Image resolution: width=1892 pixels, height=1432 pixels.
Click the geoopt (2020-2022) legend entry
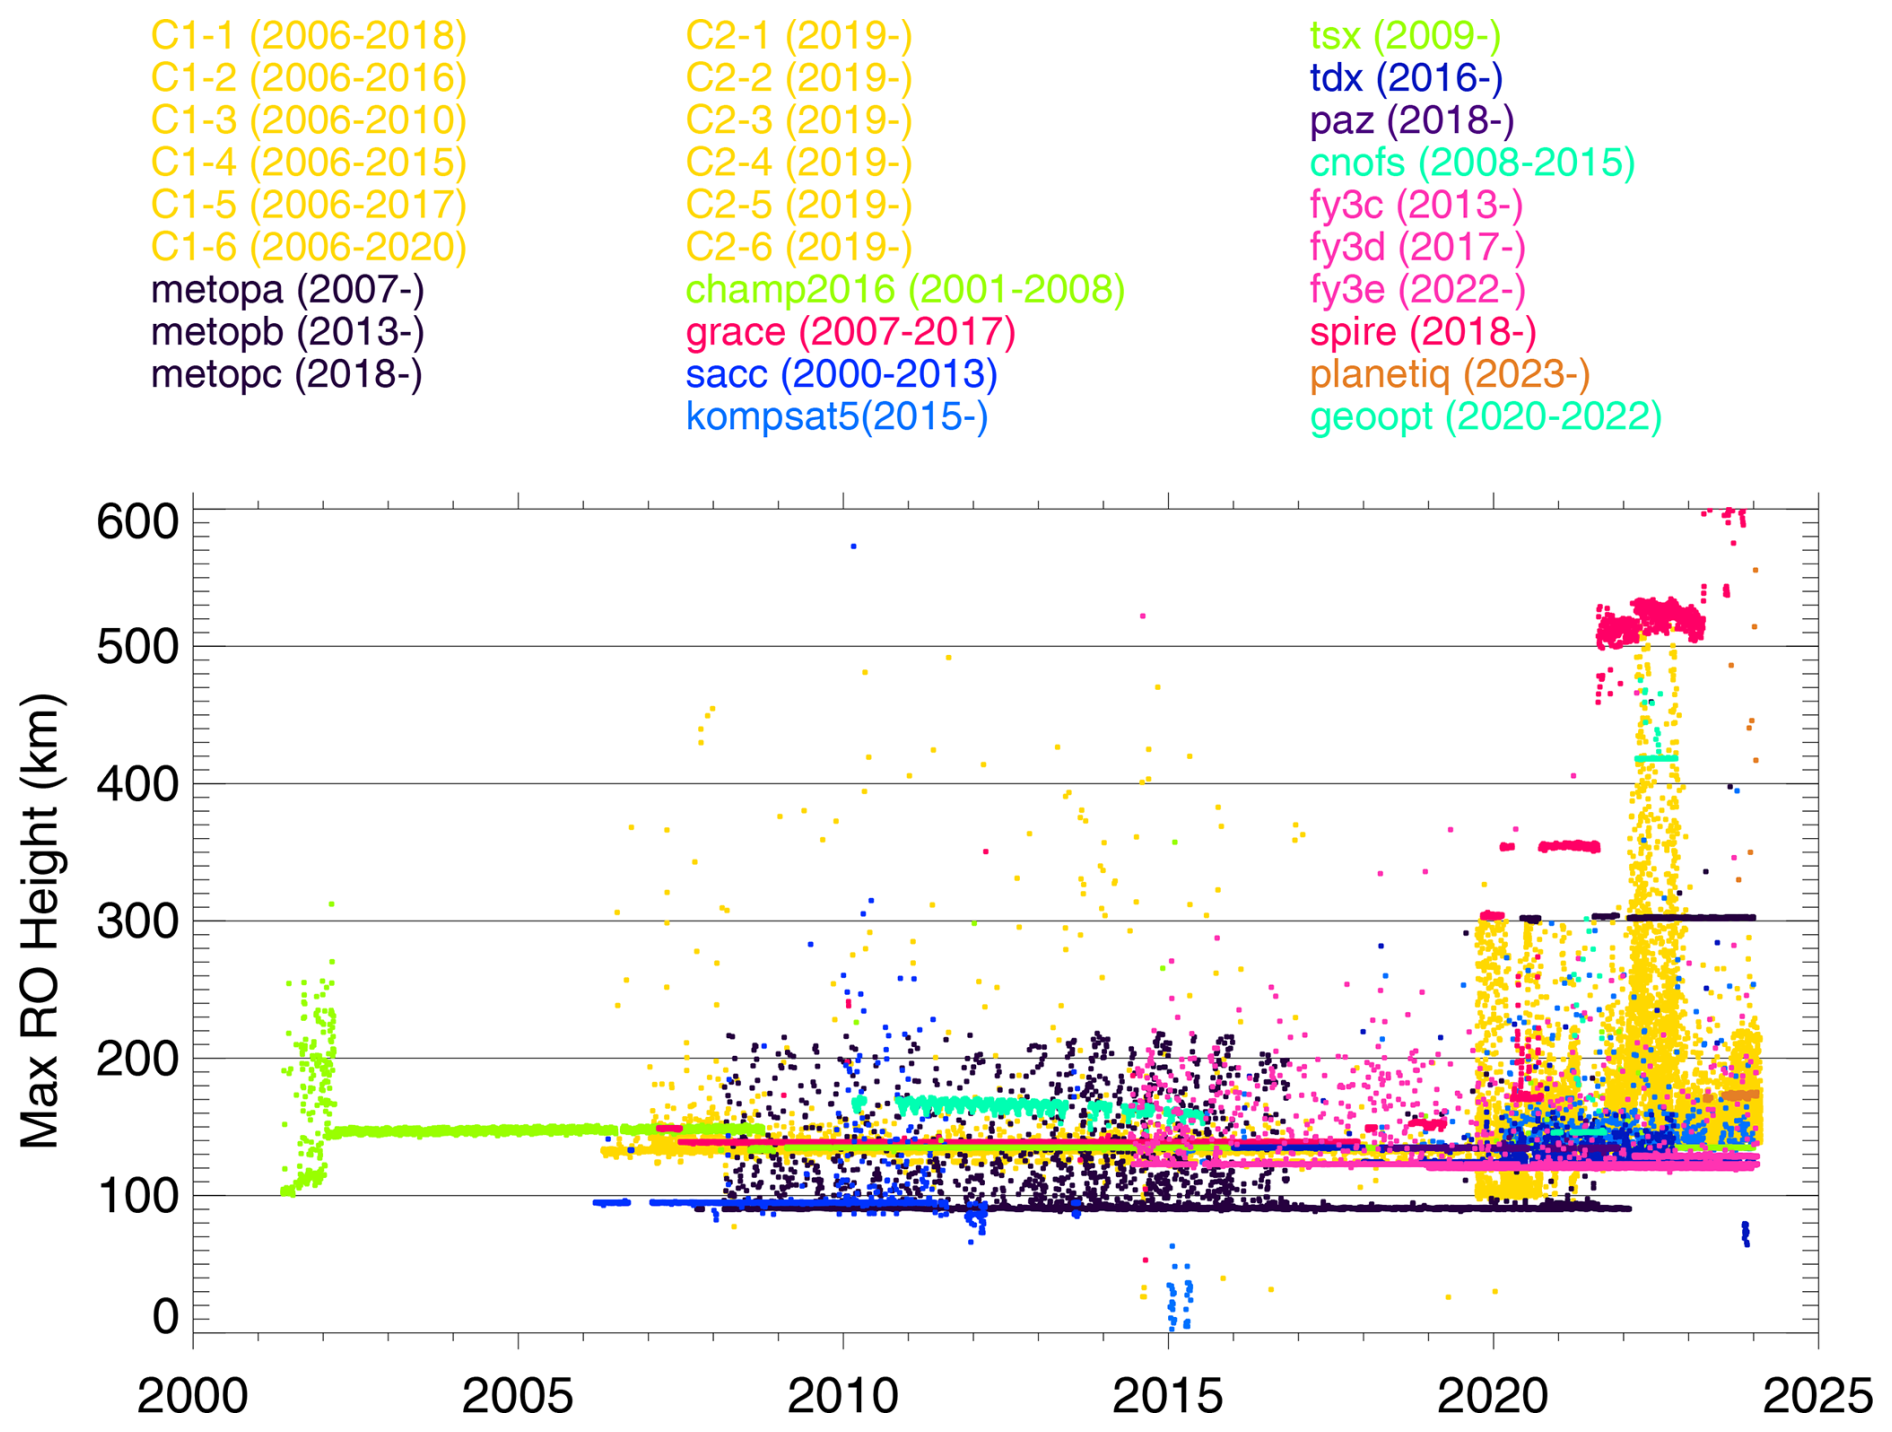coord(1485,417)
